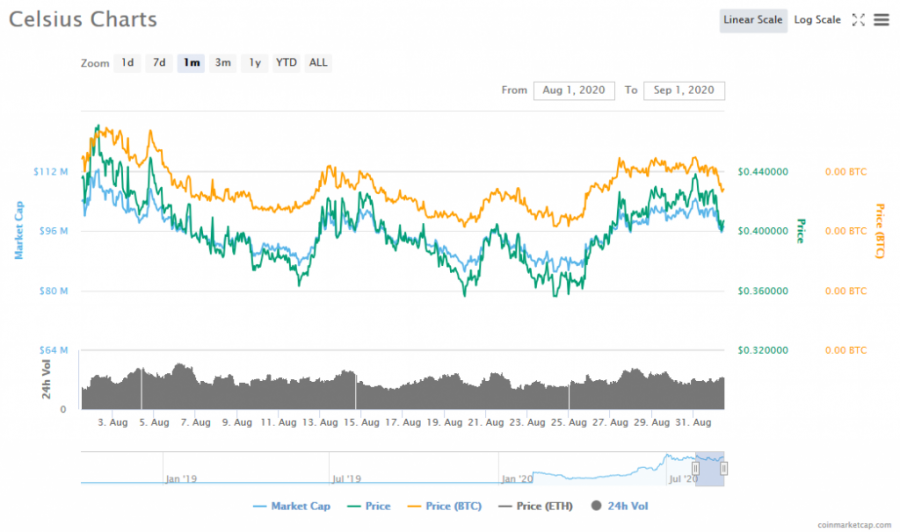The height and width of the screenshot is (532, 900).
Task: Click the 3. Aug date label
Action: pyautogui.click(x=112, y=422)
